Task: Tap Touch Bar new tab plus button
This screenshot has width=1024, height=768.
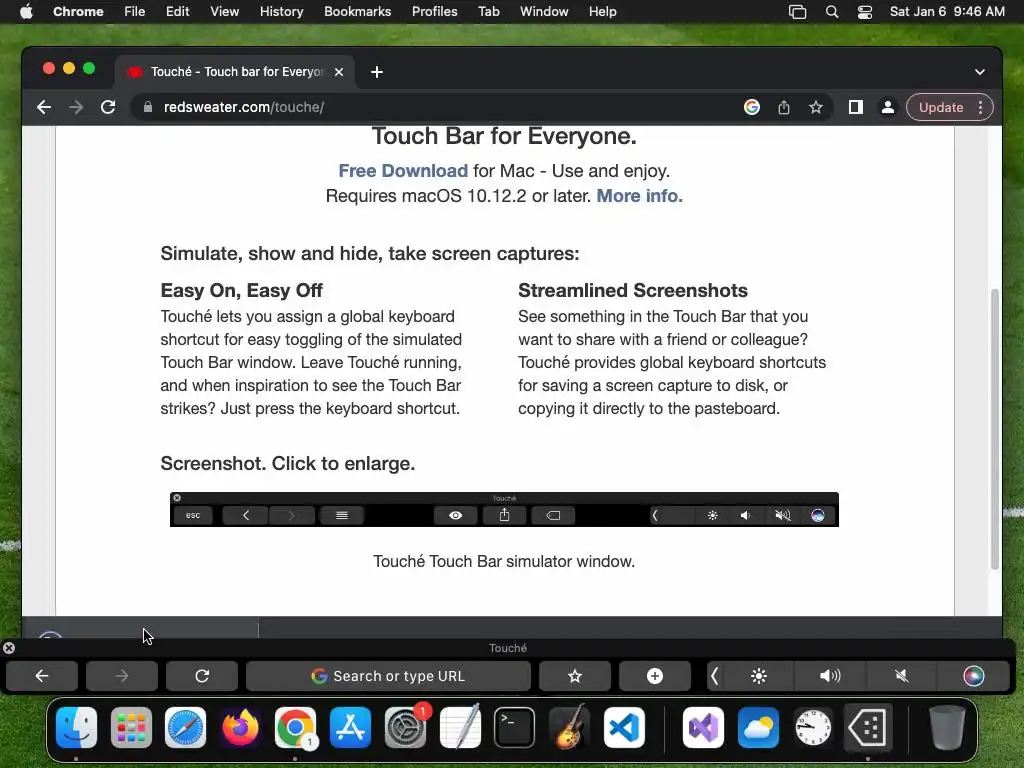Action: click(654, 676)
